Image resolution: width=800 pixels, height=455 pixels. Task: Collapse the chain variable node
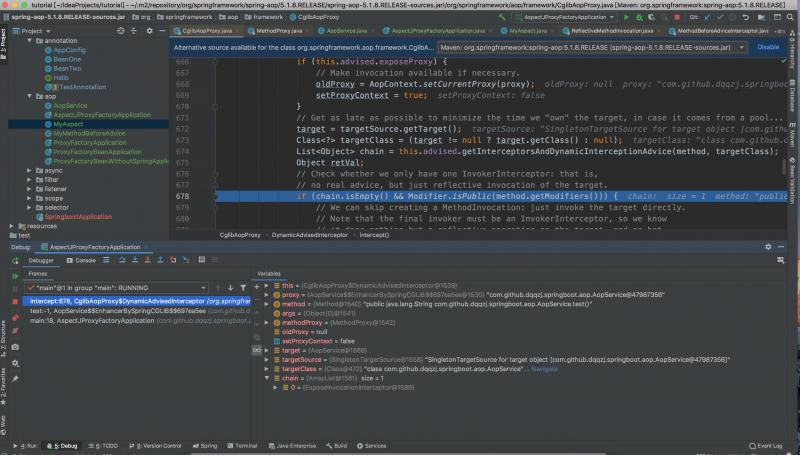pyautogui.click(x=265, y=378)
